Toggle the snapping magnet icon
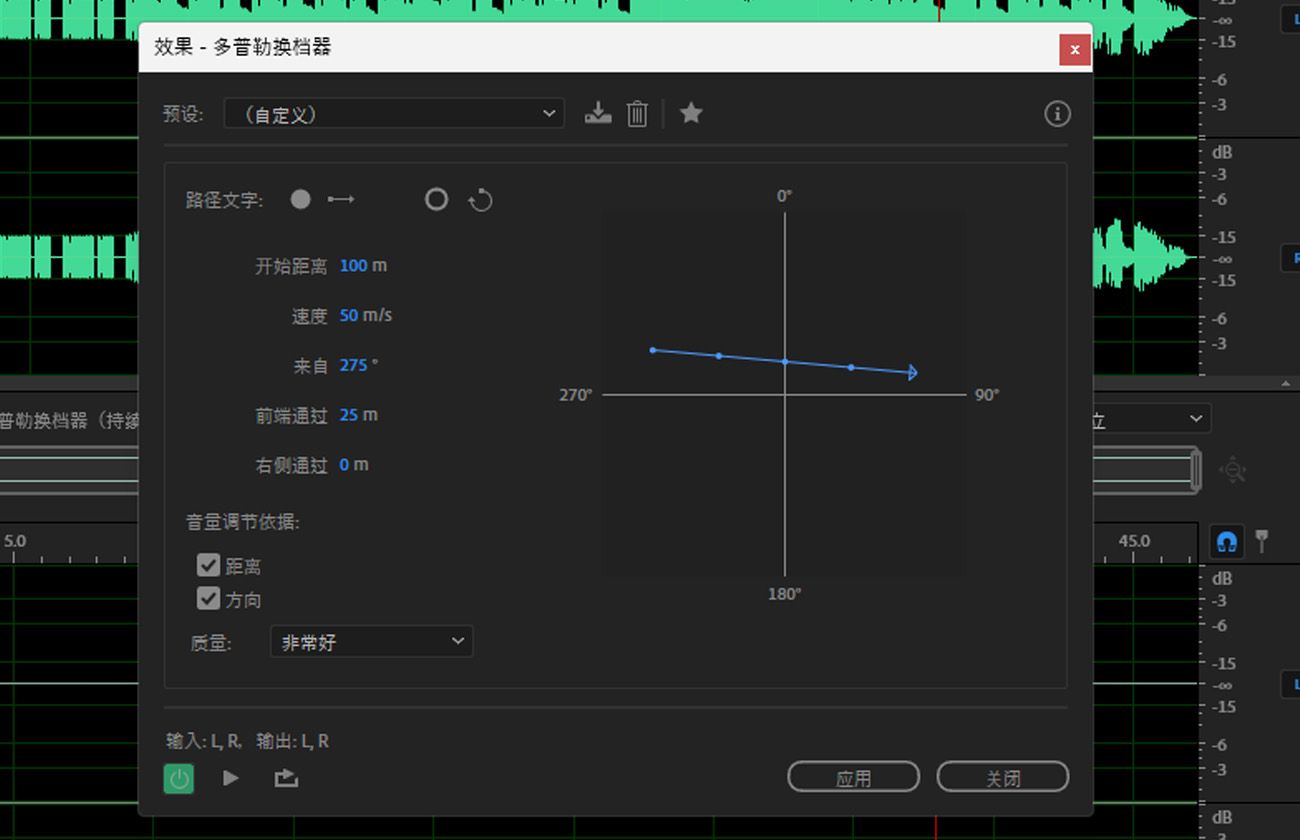The image size is (1300, 840). [1225, 541]
